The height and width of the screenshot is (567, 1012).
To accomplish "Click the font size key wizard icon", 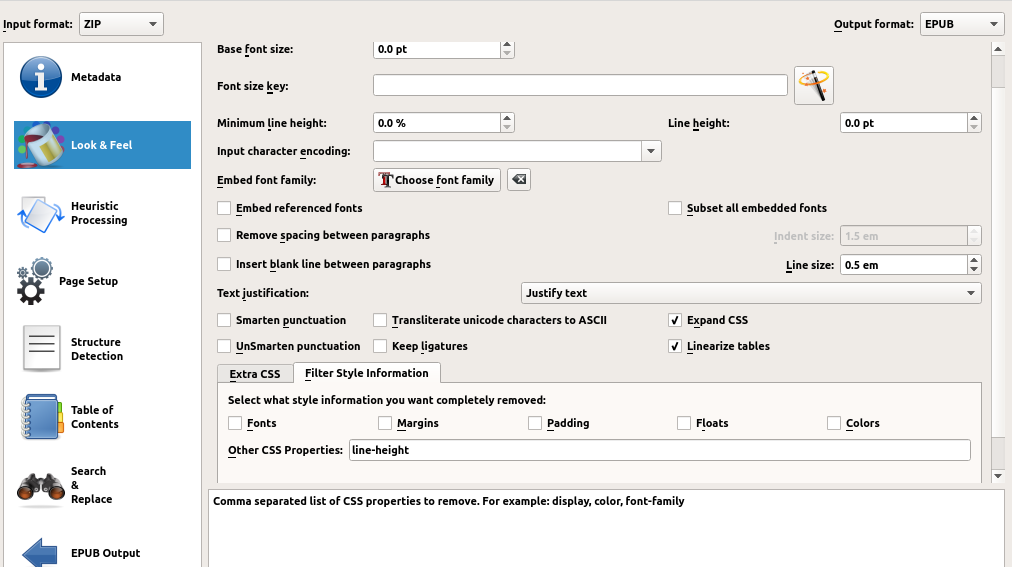I will [x=814, y=86].
